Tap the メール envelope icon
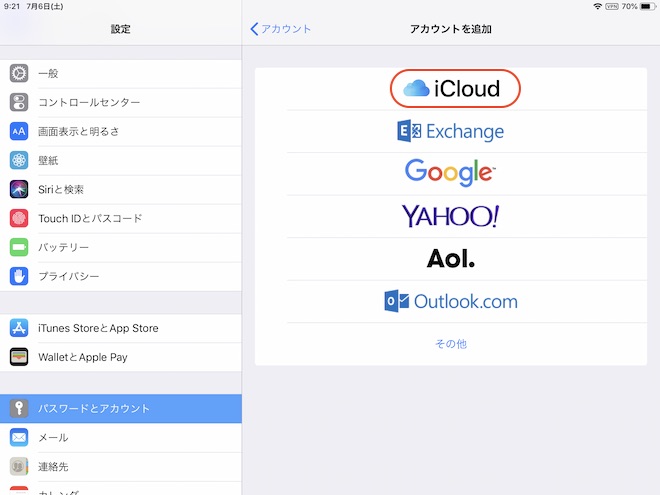 (19, 437)
